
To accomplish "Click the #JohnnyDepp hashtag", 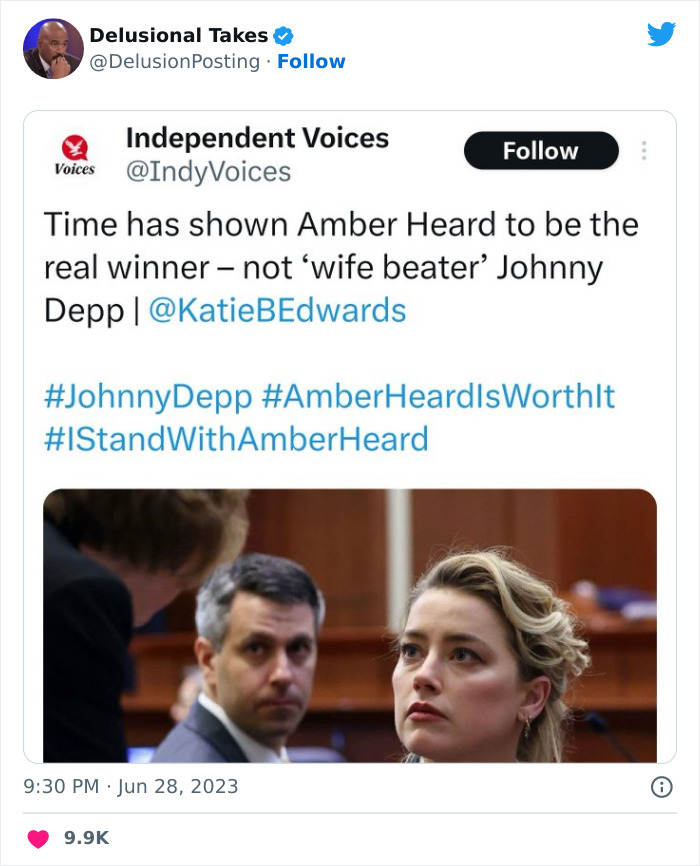I will coord(148,397).
